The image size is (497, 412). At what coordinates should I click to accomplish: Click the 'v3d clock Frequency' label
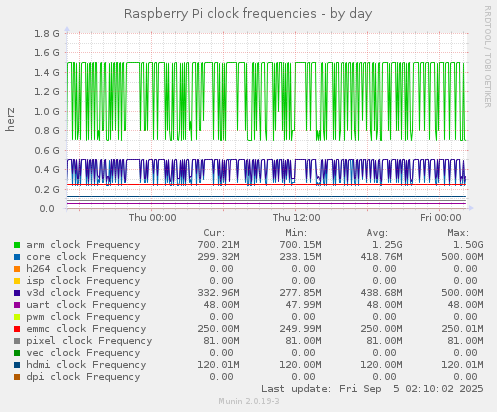point(83,293)
